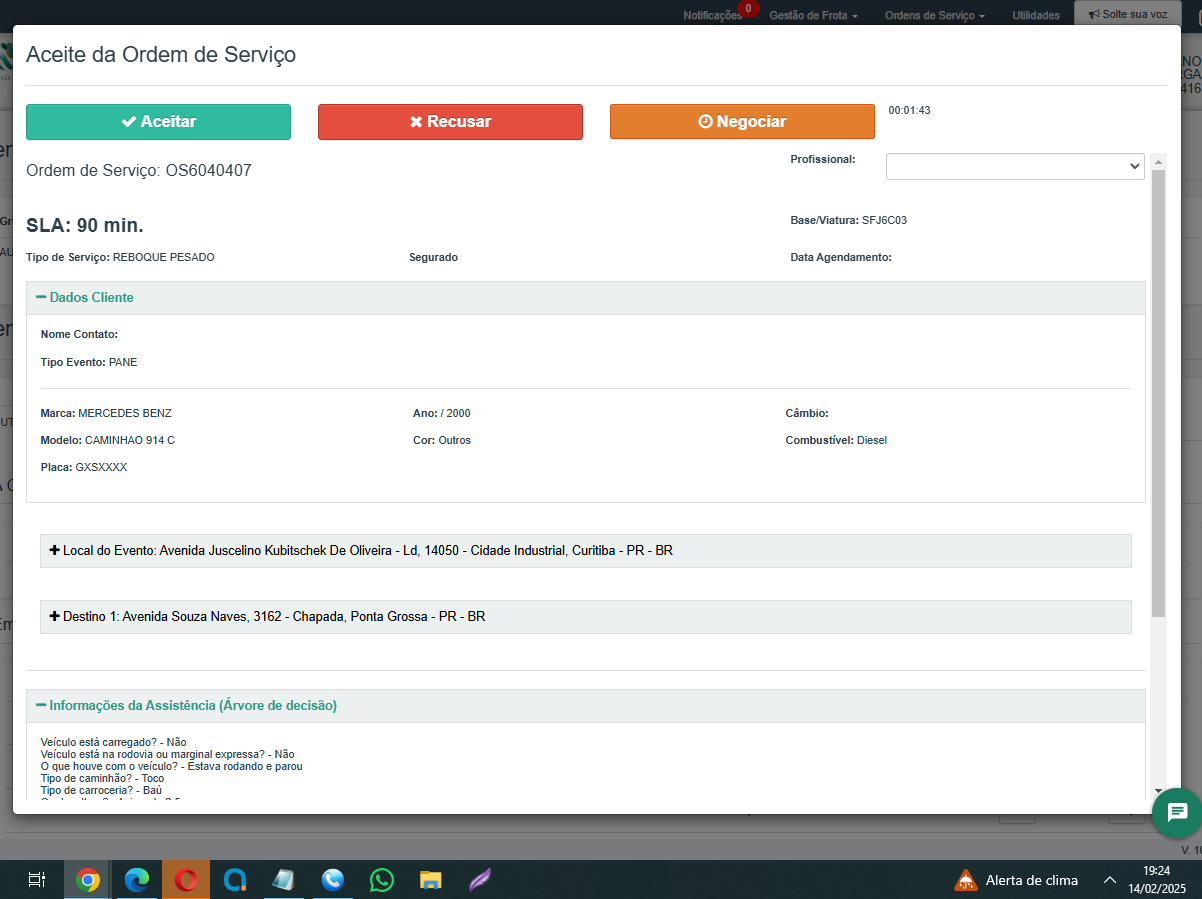Click the SLA: 90 min. heading
The width and height of the screenshot is (1202, 899).
pyautogui.click(x=85, y=225)
